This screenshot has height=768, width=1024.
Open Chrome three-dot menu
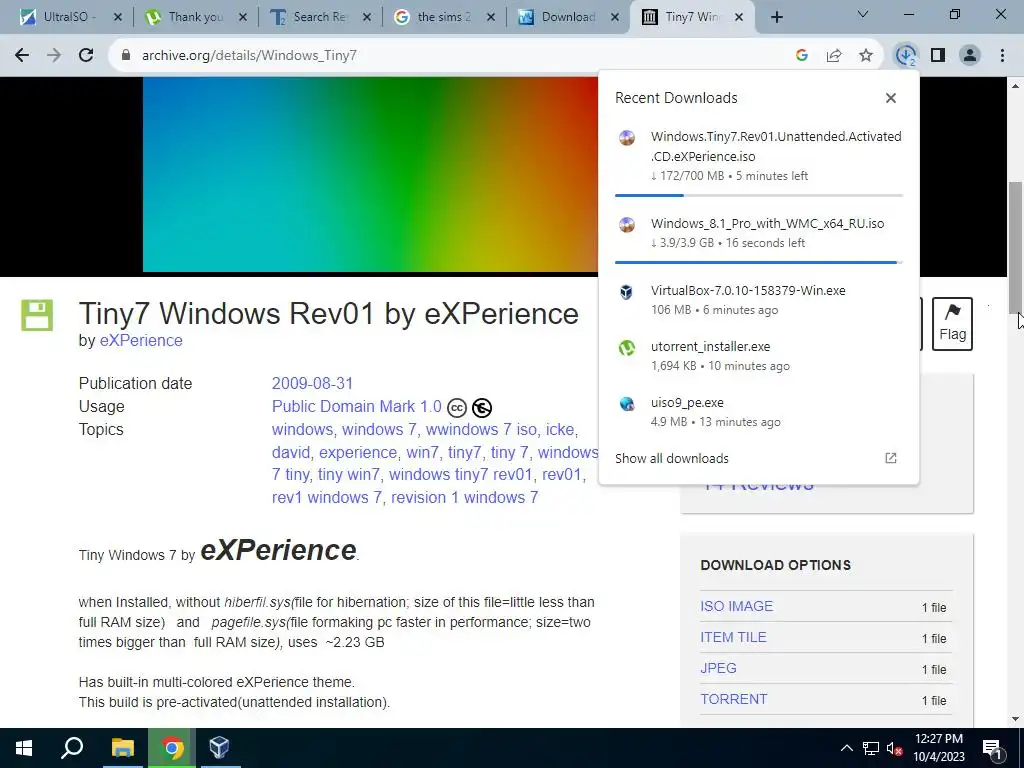click(x=1002, y=56)
